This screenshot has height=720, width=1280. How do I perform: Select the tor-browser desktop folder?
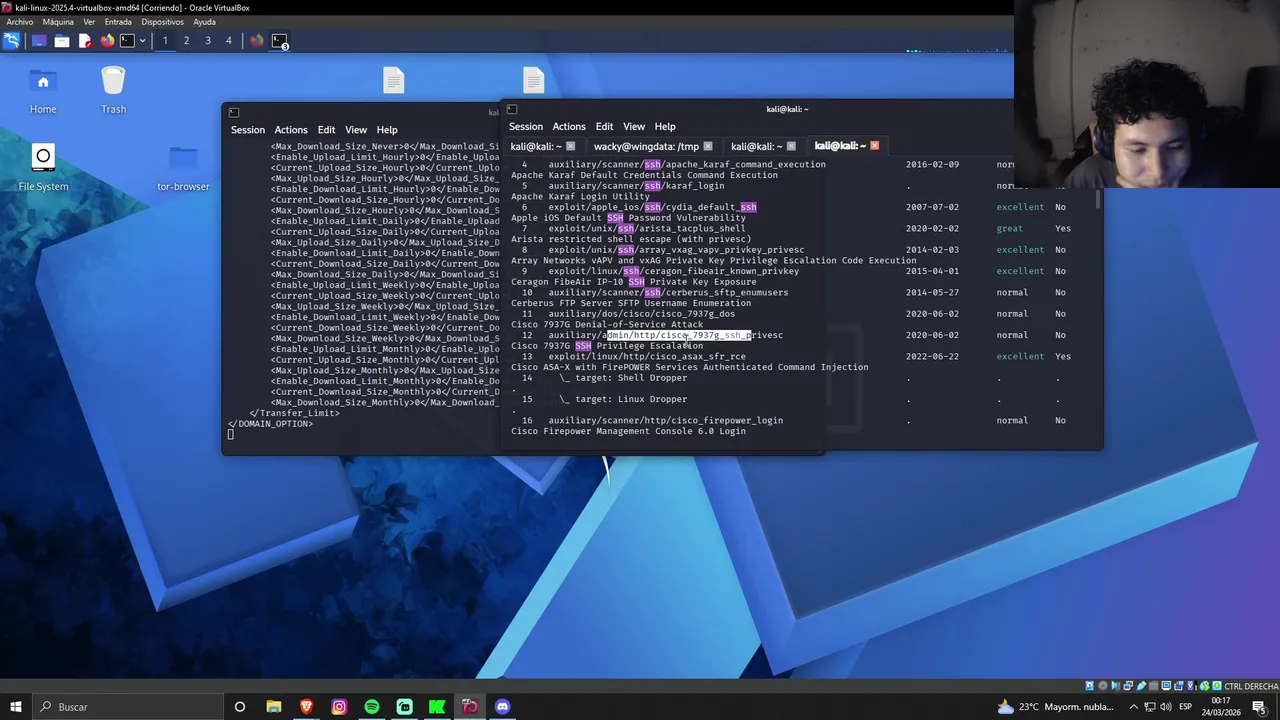pyautogui.click(x=183, y=168)
